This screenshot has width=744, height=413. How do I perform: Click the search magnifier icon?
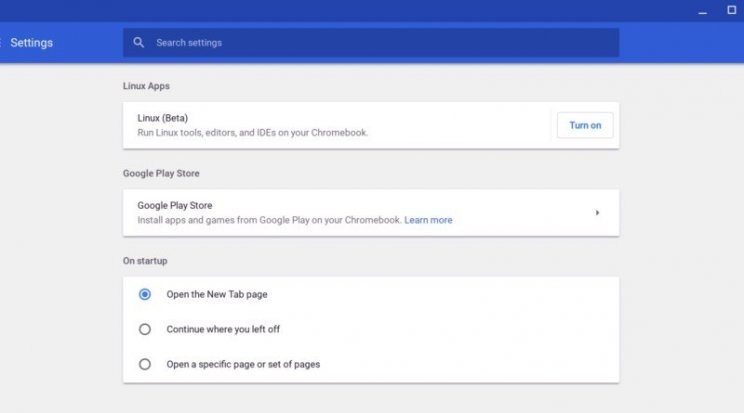click(138, 43)
